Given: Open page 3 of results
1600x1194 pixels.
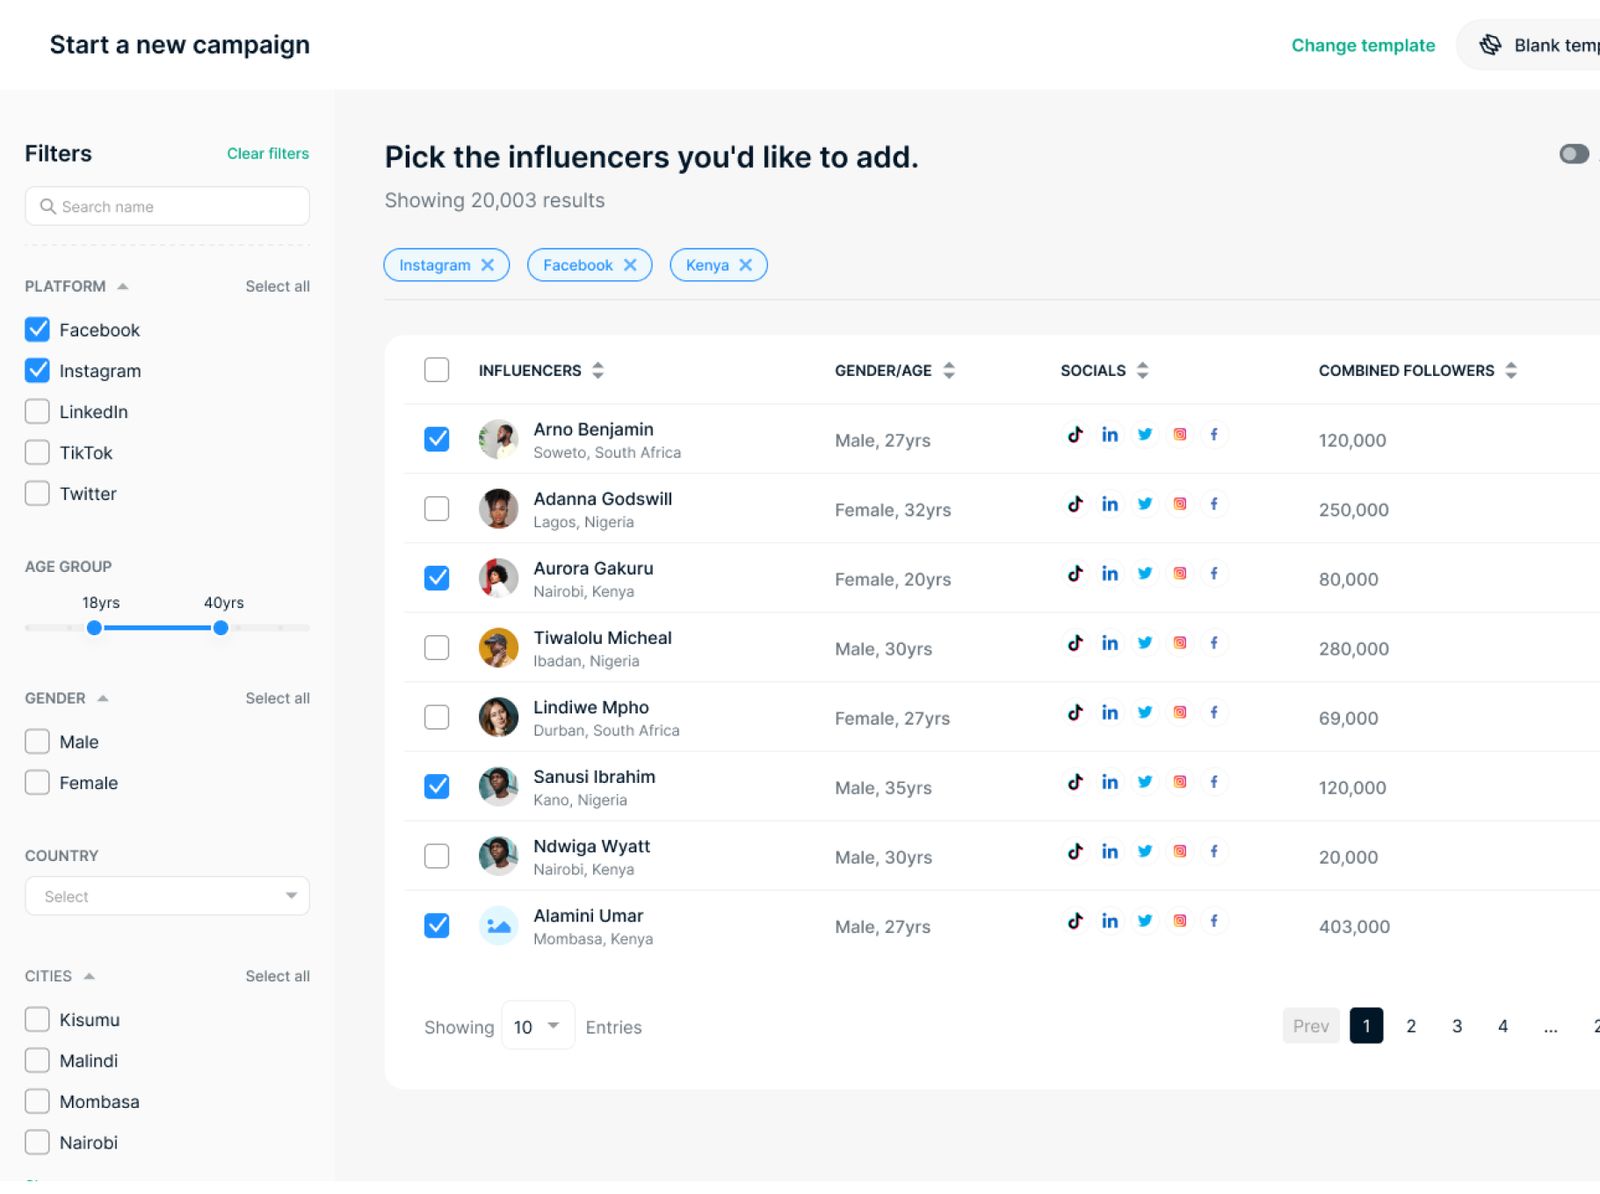Looking at the screenshot, I should 1457,1026.
